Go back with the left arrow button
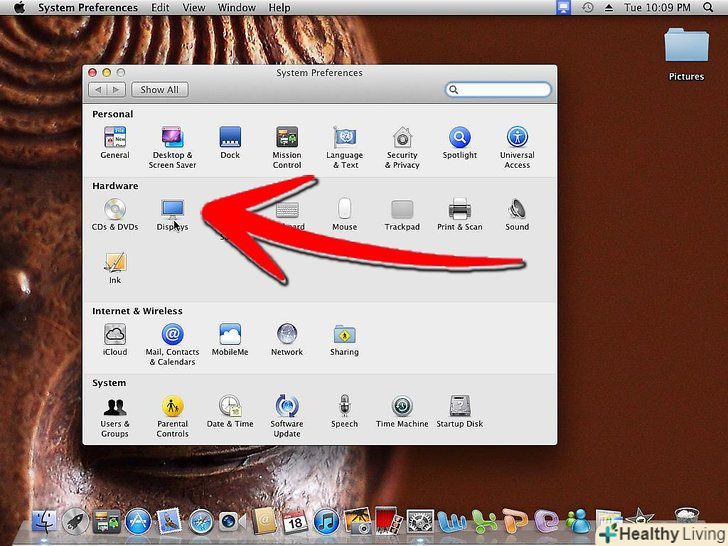Viewport: 728px width, 546px height. [98, 90]
